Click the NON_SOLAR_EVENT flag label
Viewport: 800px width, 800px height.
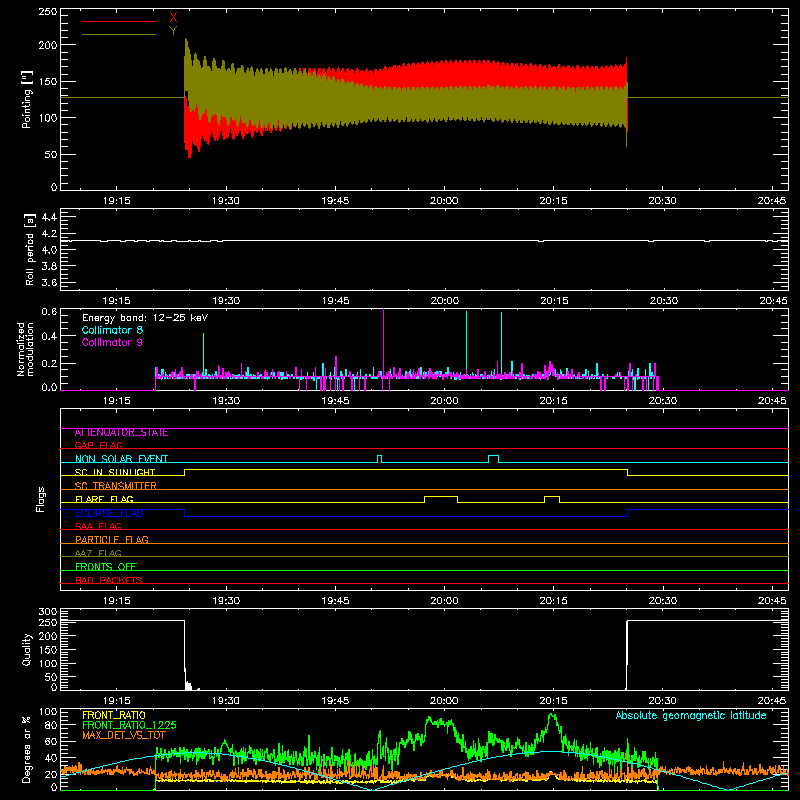[x=121, y=459]
